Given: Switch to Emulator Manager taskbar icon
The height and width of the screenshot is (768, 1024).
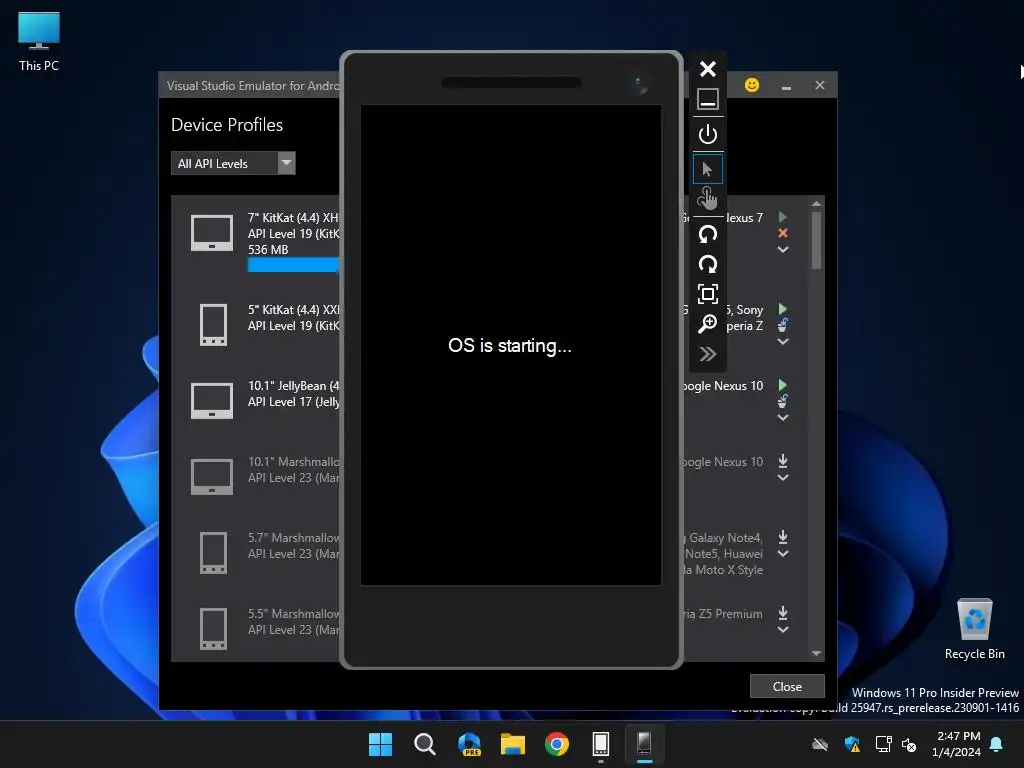Looking at the screenshot, I should (x=601, y=744).
